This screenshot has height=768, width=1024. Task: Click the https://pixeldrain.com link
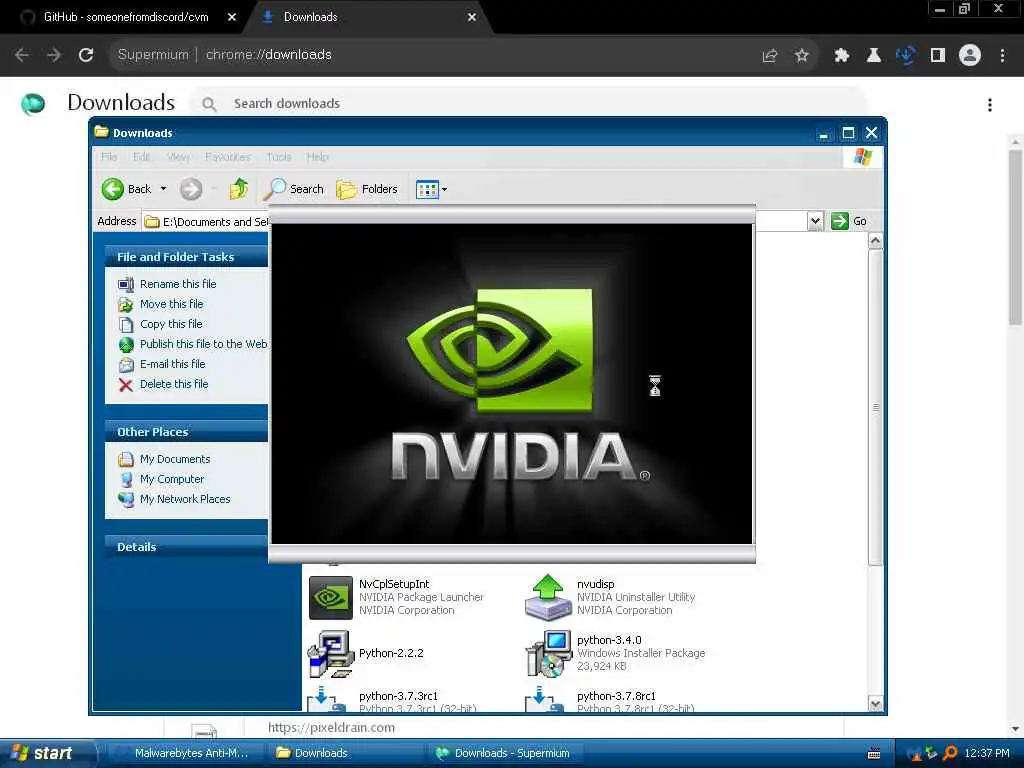coord(331,728)
